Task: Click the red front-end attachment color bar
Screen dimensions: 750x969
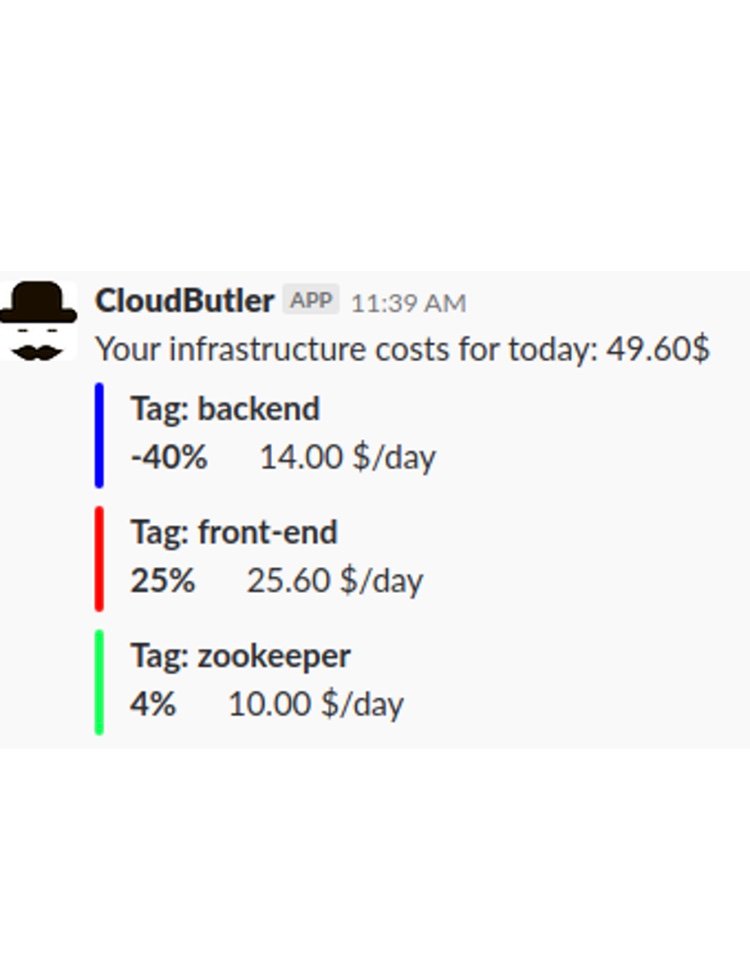Action: point(99,559)
